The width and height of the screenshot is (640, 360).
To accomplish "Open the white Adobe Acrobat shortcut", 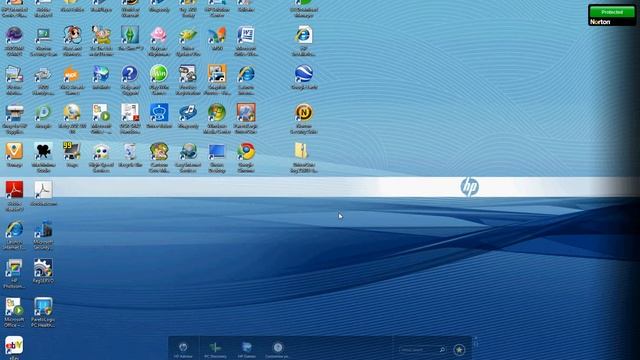I will [x=43, y=190].
